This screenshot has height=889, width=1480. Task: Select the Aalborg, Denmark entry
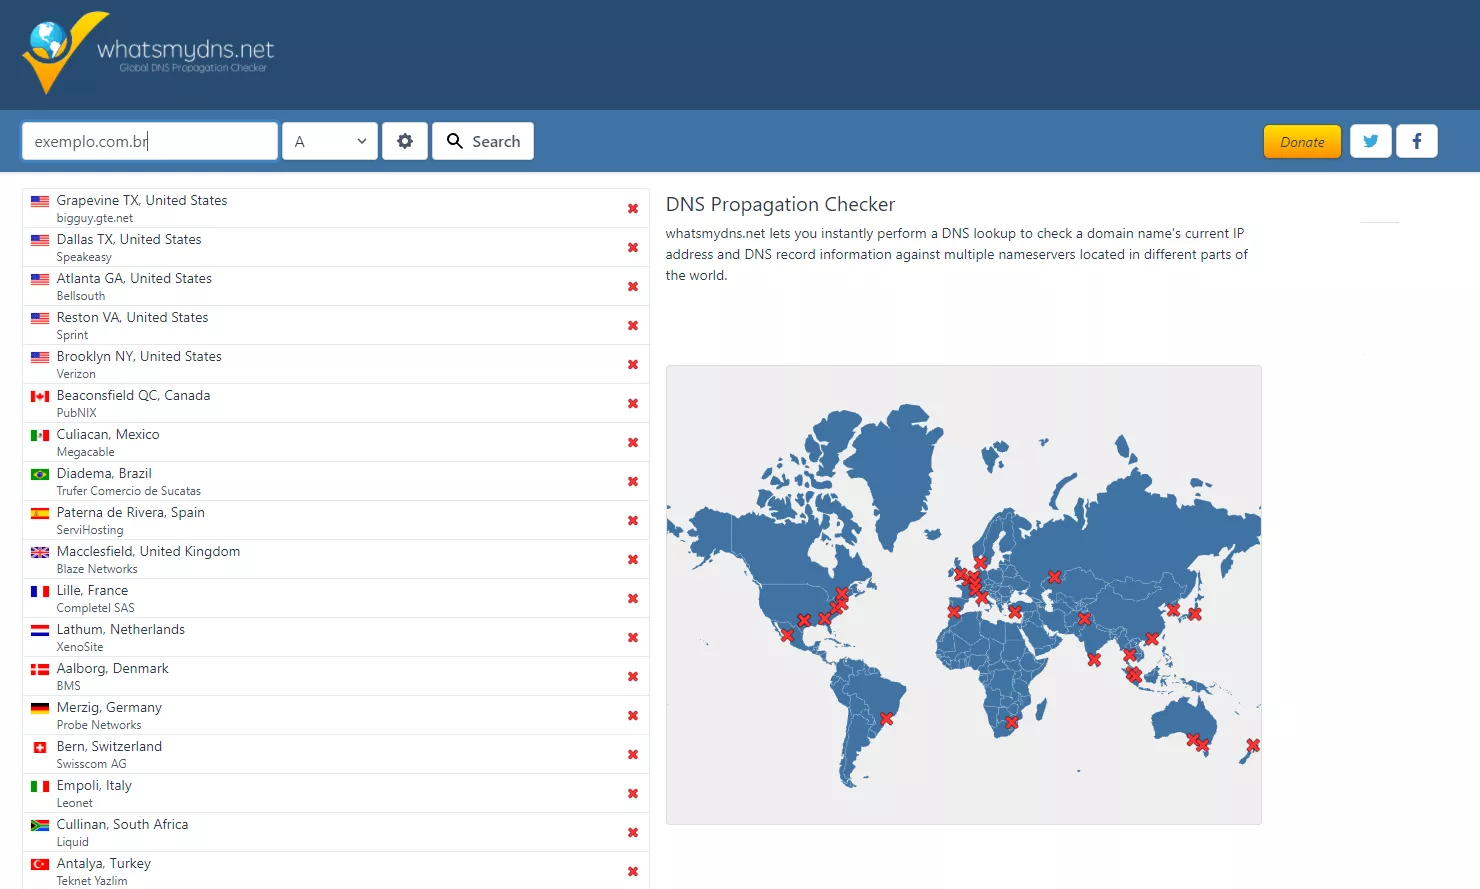tap(336, 676)
